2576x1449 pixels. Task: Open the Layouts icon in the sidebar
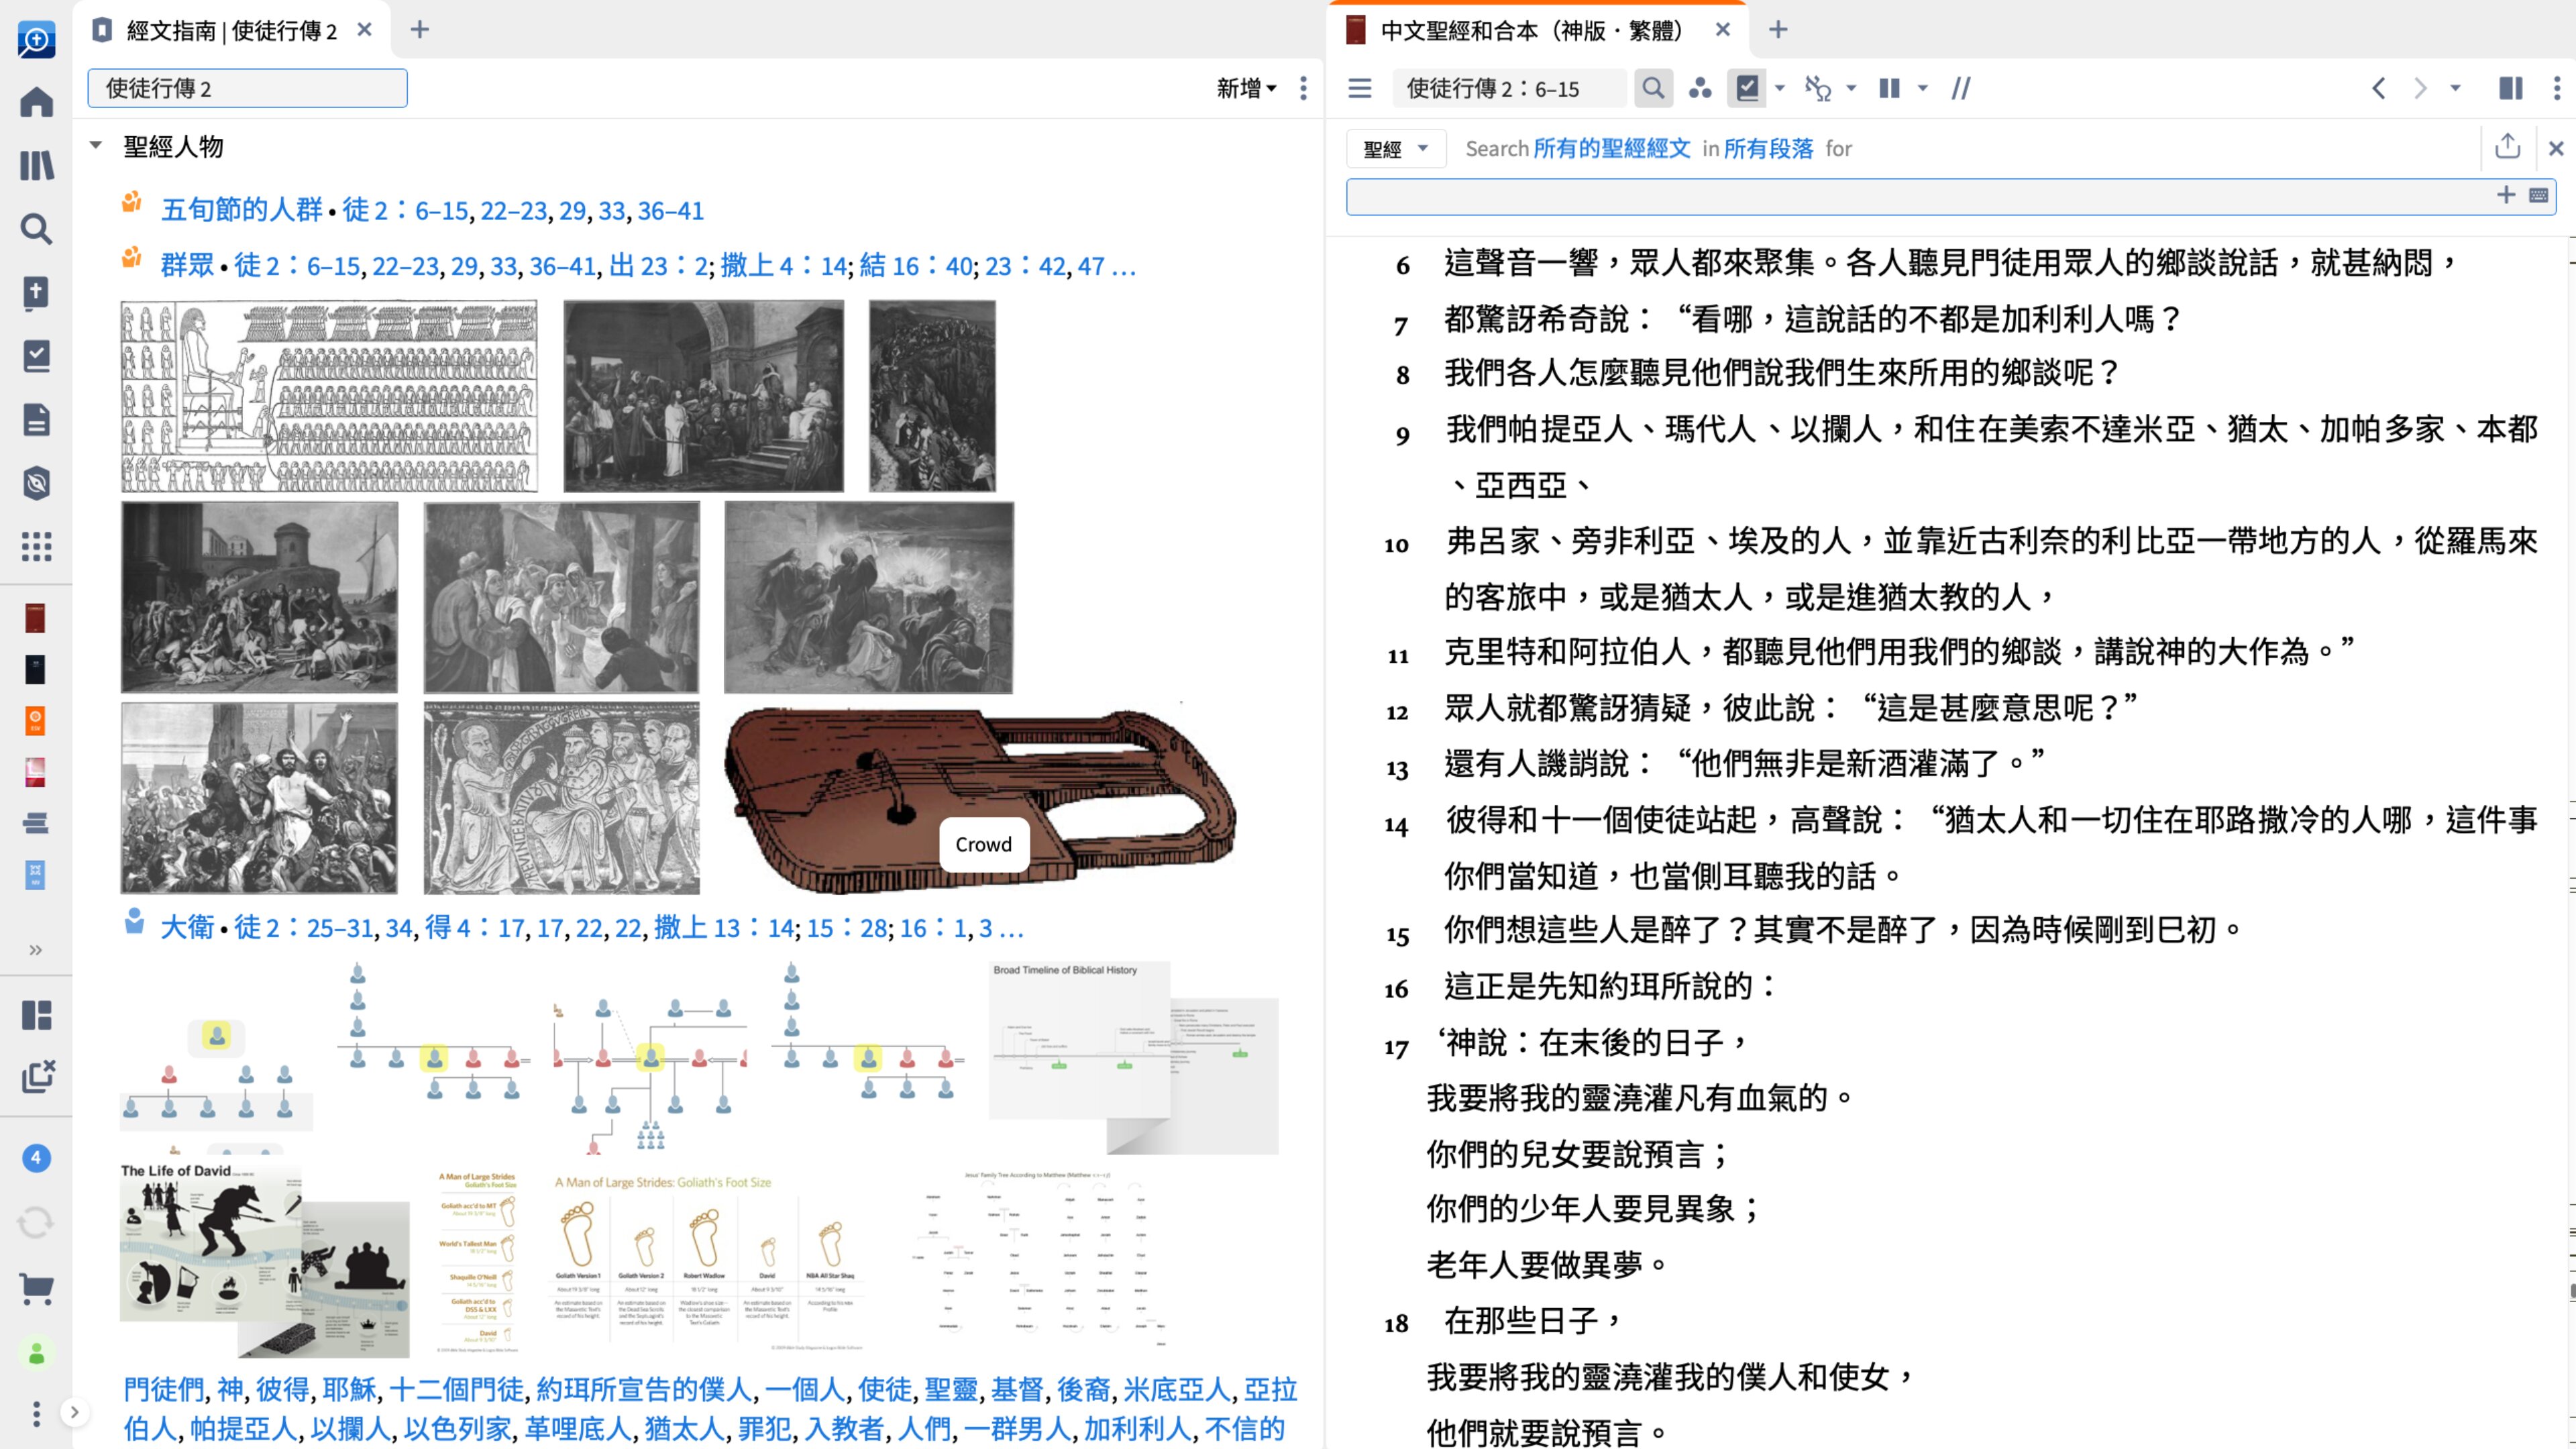tap(36, 1015)
